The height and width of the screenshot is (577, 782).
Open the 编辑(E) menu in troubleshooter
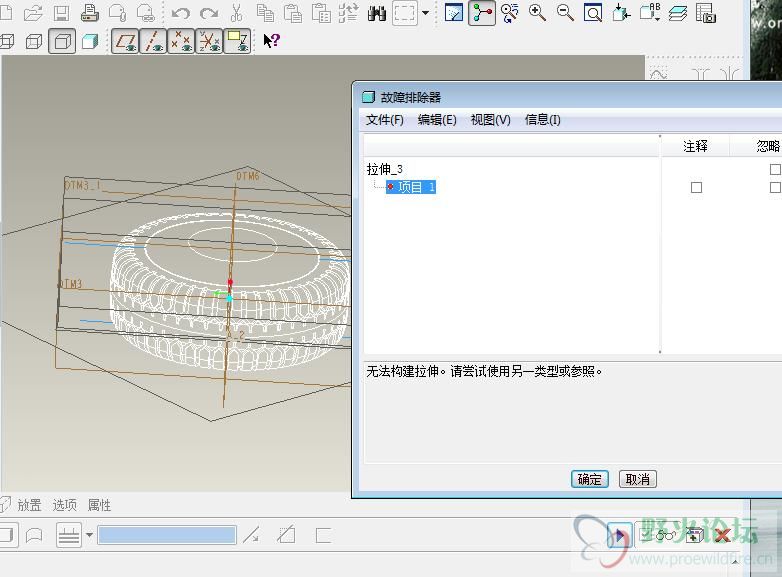[x=437, y=120]
